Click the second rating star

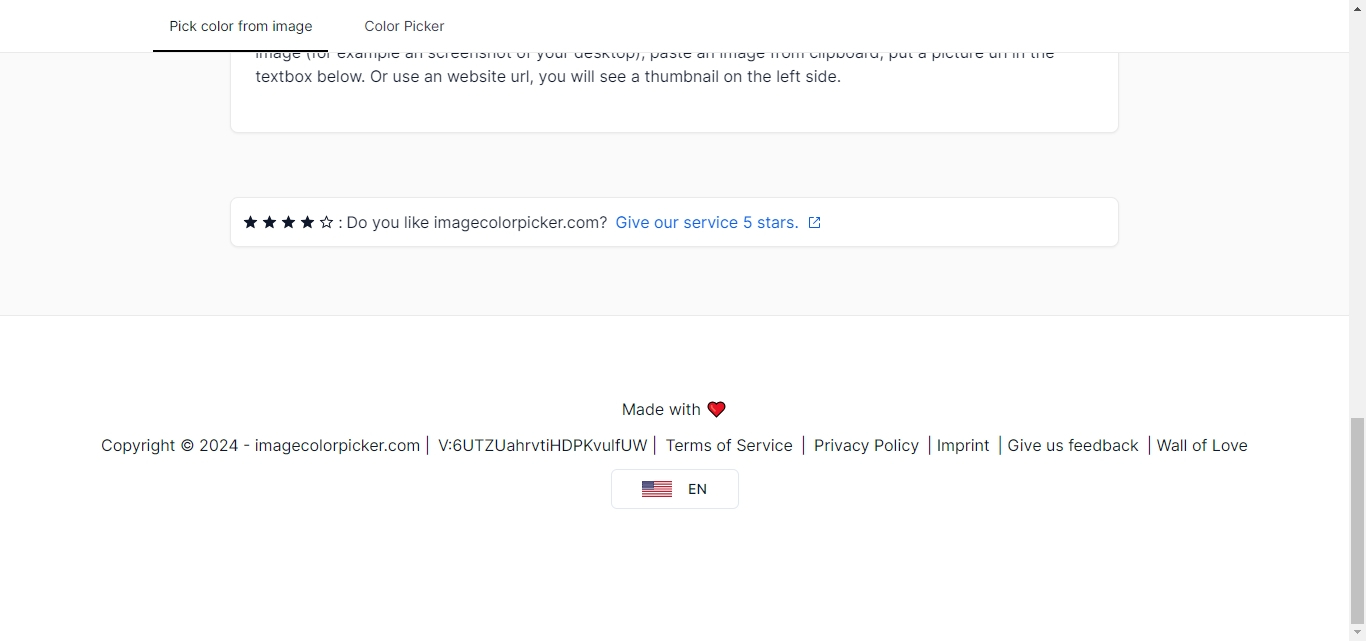coord(269,222)
